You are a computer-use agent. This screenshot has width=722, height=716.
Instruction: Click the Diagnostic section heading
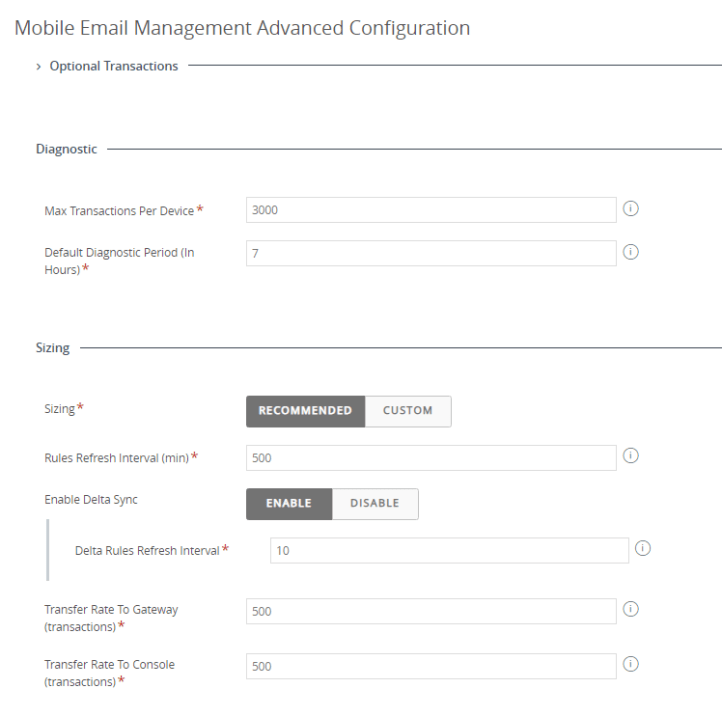click(x=67, y=149)
